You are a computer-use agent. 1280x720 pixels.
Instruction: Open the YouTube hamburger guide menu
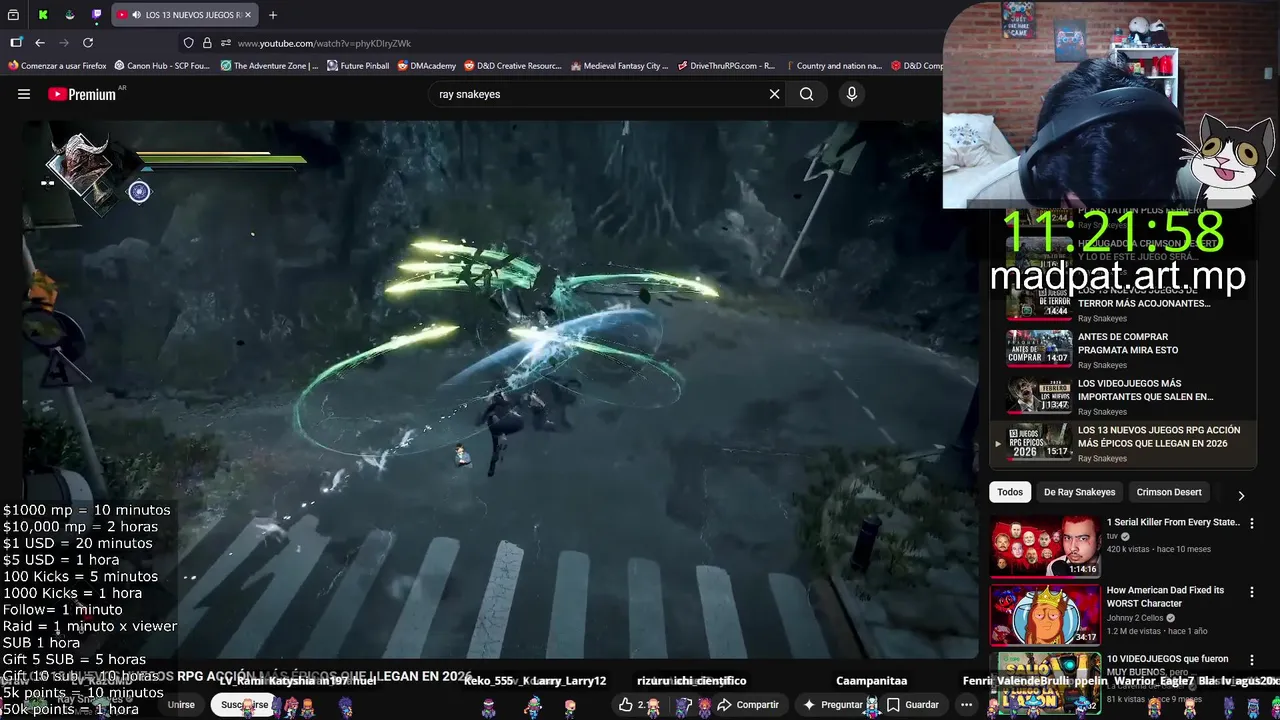pyautogui.click(x=24, y=94)
